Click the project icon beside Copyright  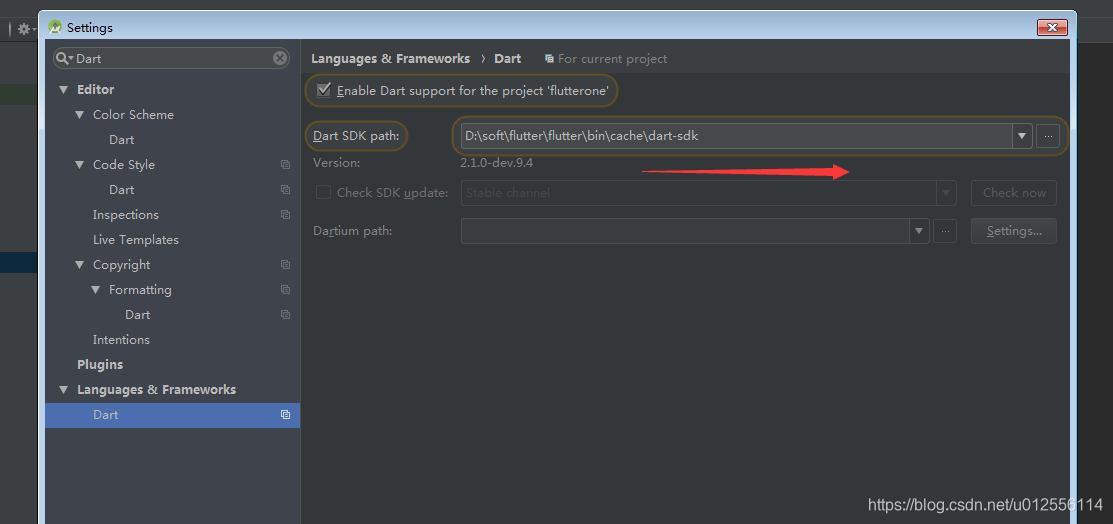pos(285,265)
